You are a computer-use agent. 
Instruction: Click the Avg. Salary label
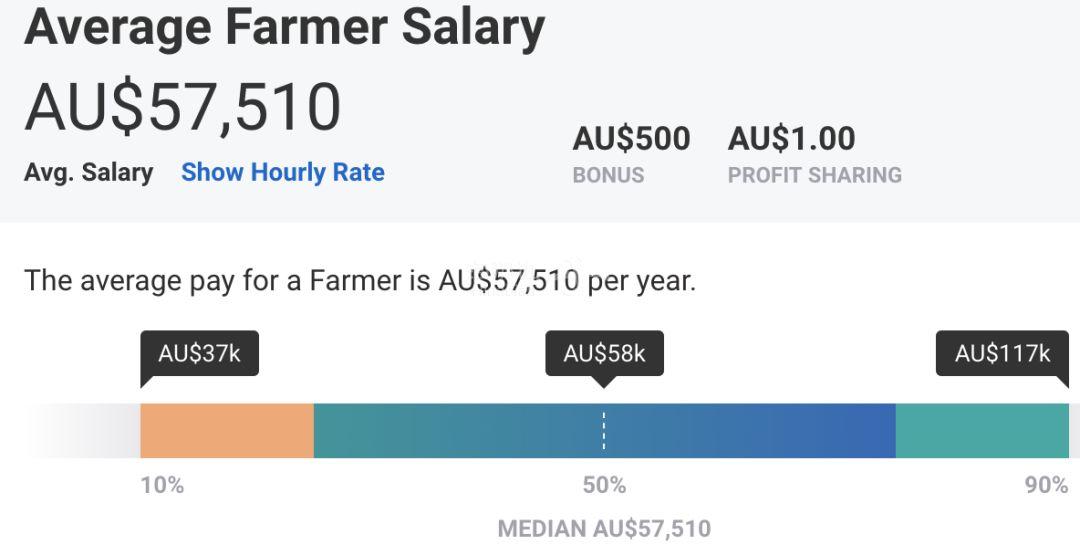[89, 172]
